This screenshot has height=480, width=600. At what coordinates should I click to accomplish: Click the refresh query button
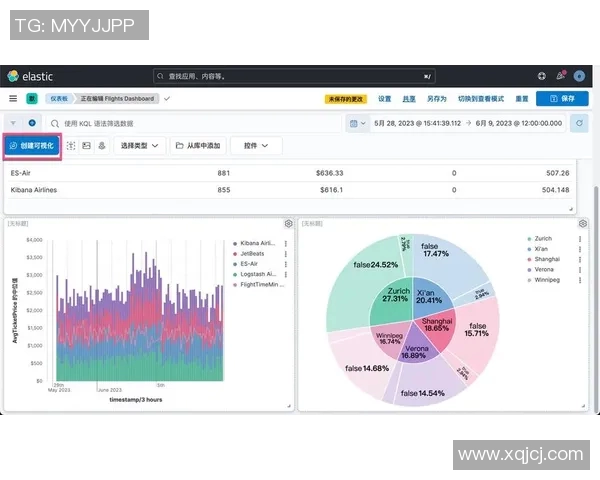click(579, 123)
